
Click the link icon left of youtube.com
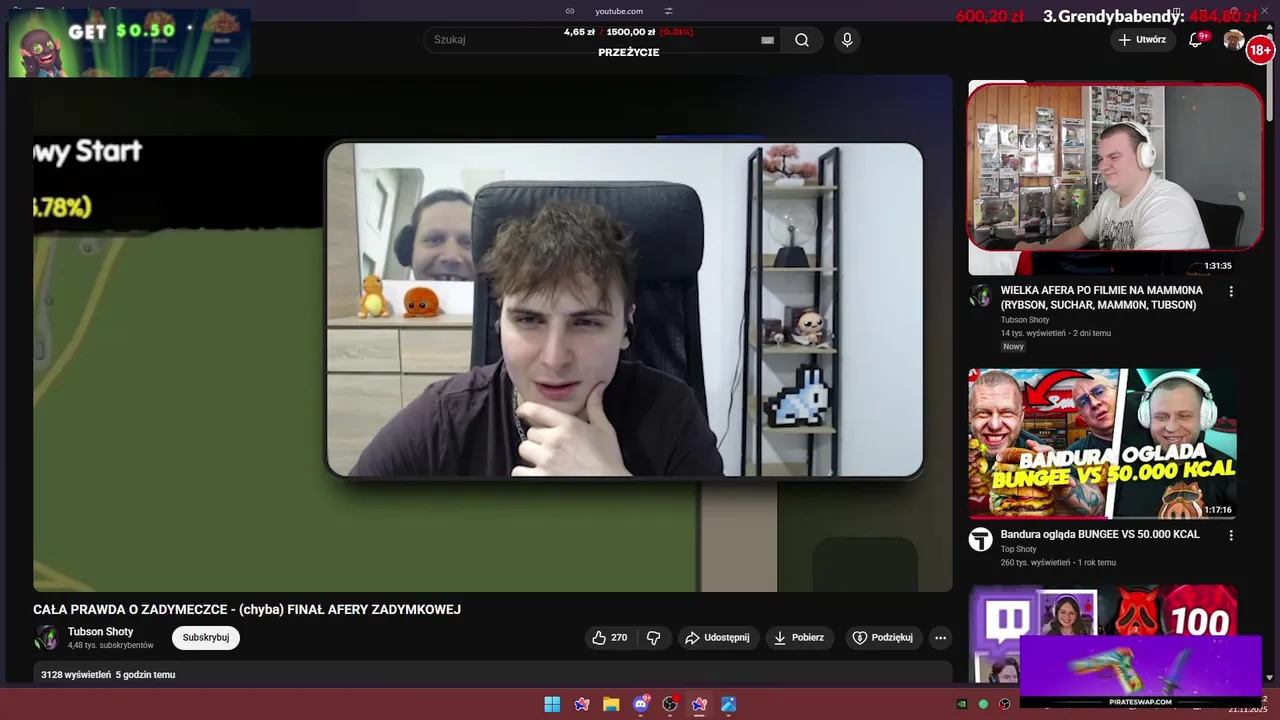(570, 11)
